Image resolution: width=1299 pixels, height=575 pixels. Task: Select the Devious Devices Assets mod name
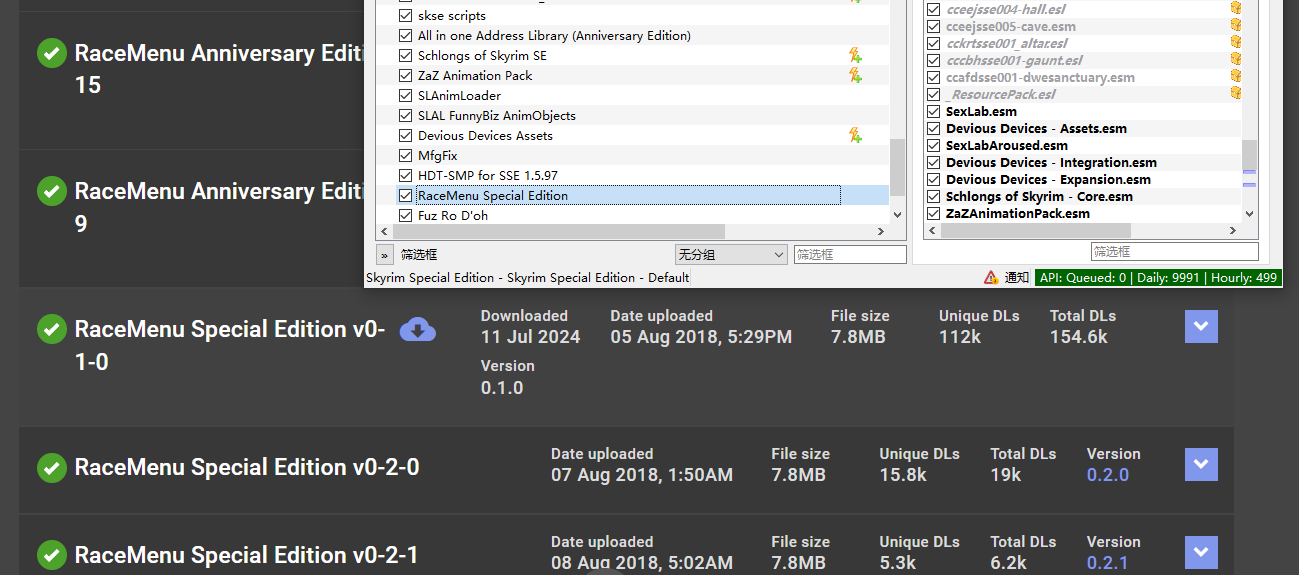tap(485, 136)
